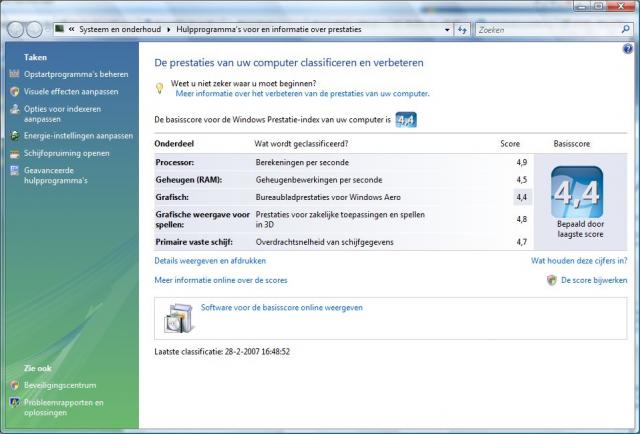
Task: Click the large 4,4 Basisscore badge
Action: pyautogui.click(x=577, y=192)
